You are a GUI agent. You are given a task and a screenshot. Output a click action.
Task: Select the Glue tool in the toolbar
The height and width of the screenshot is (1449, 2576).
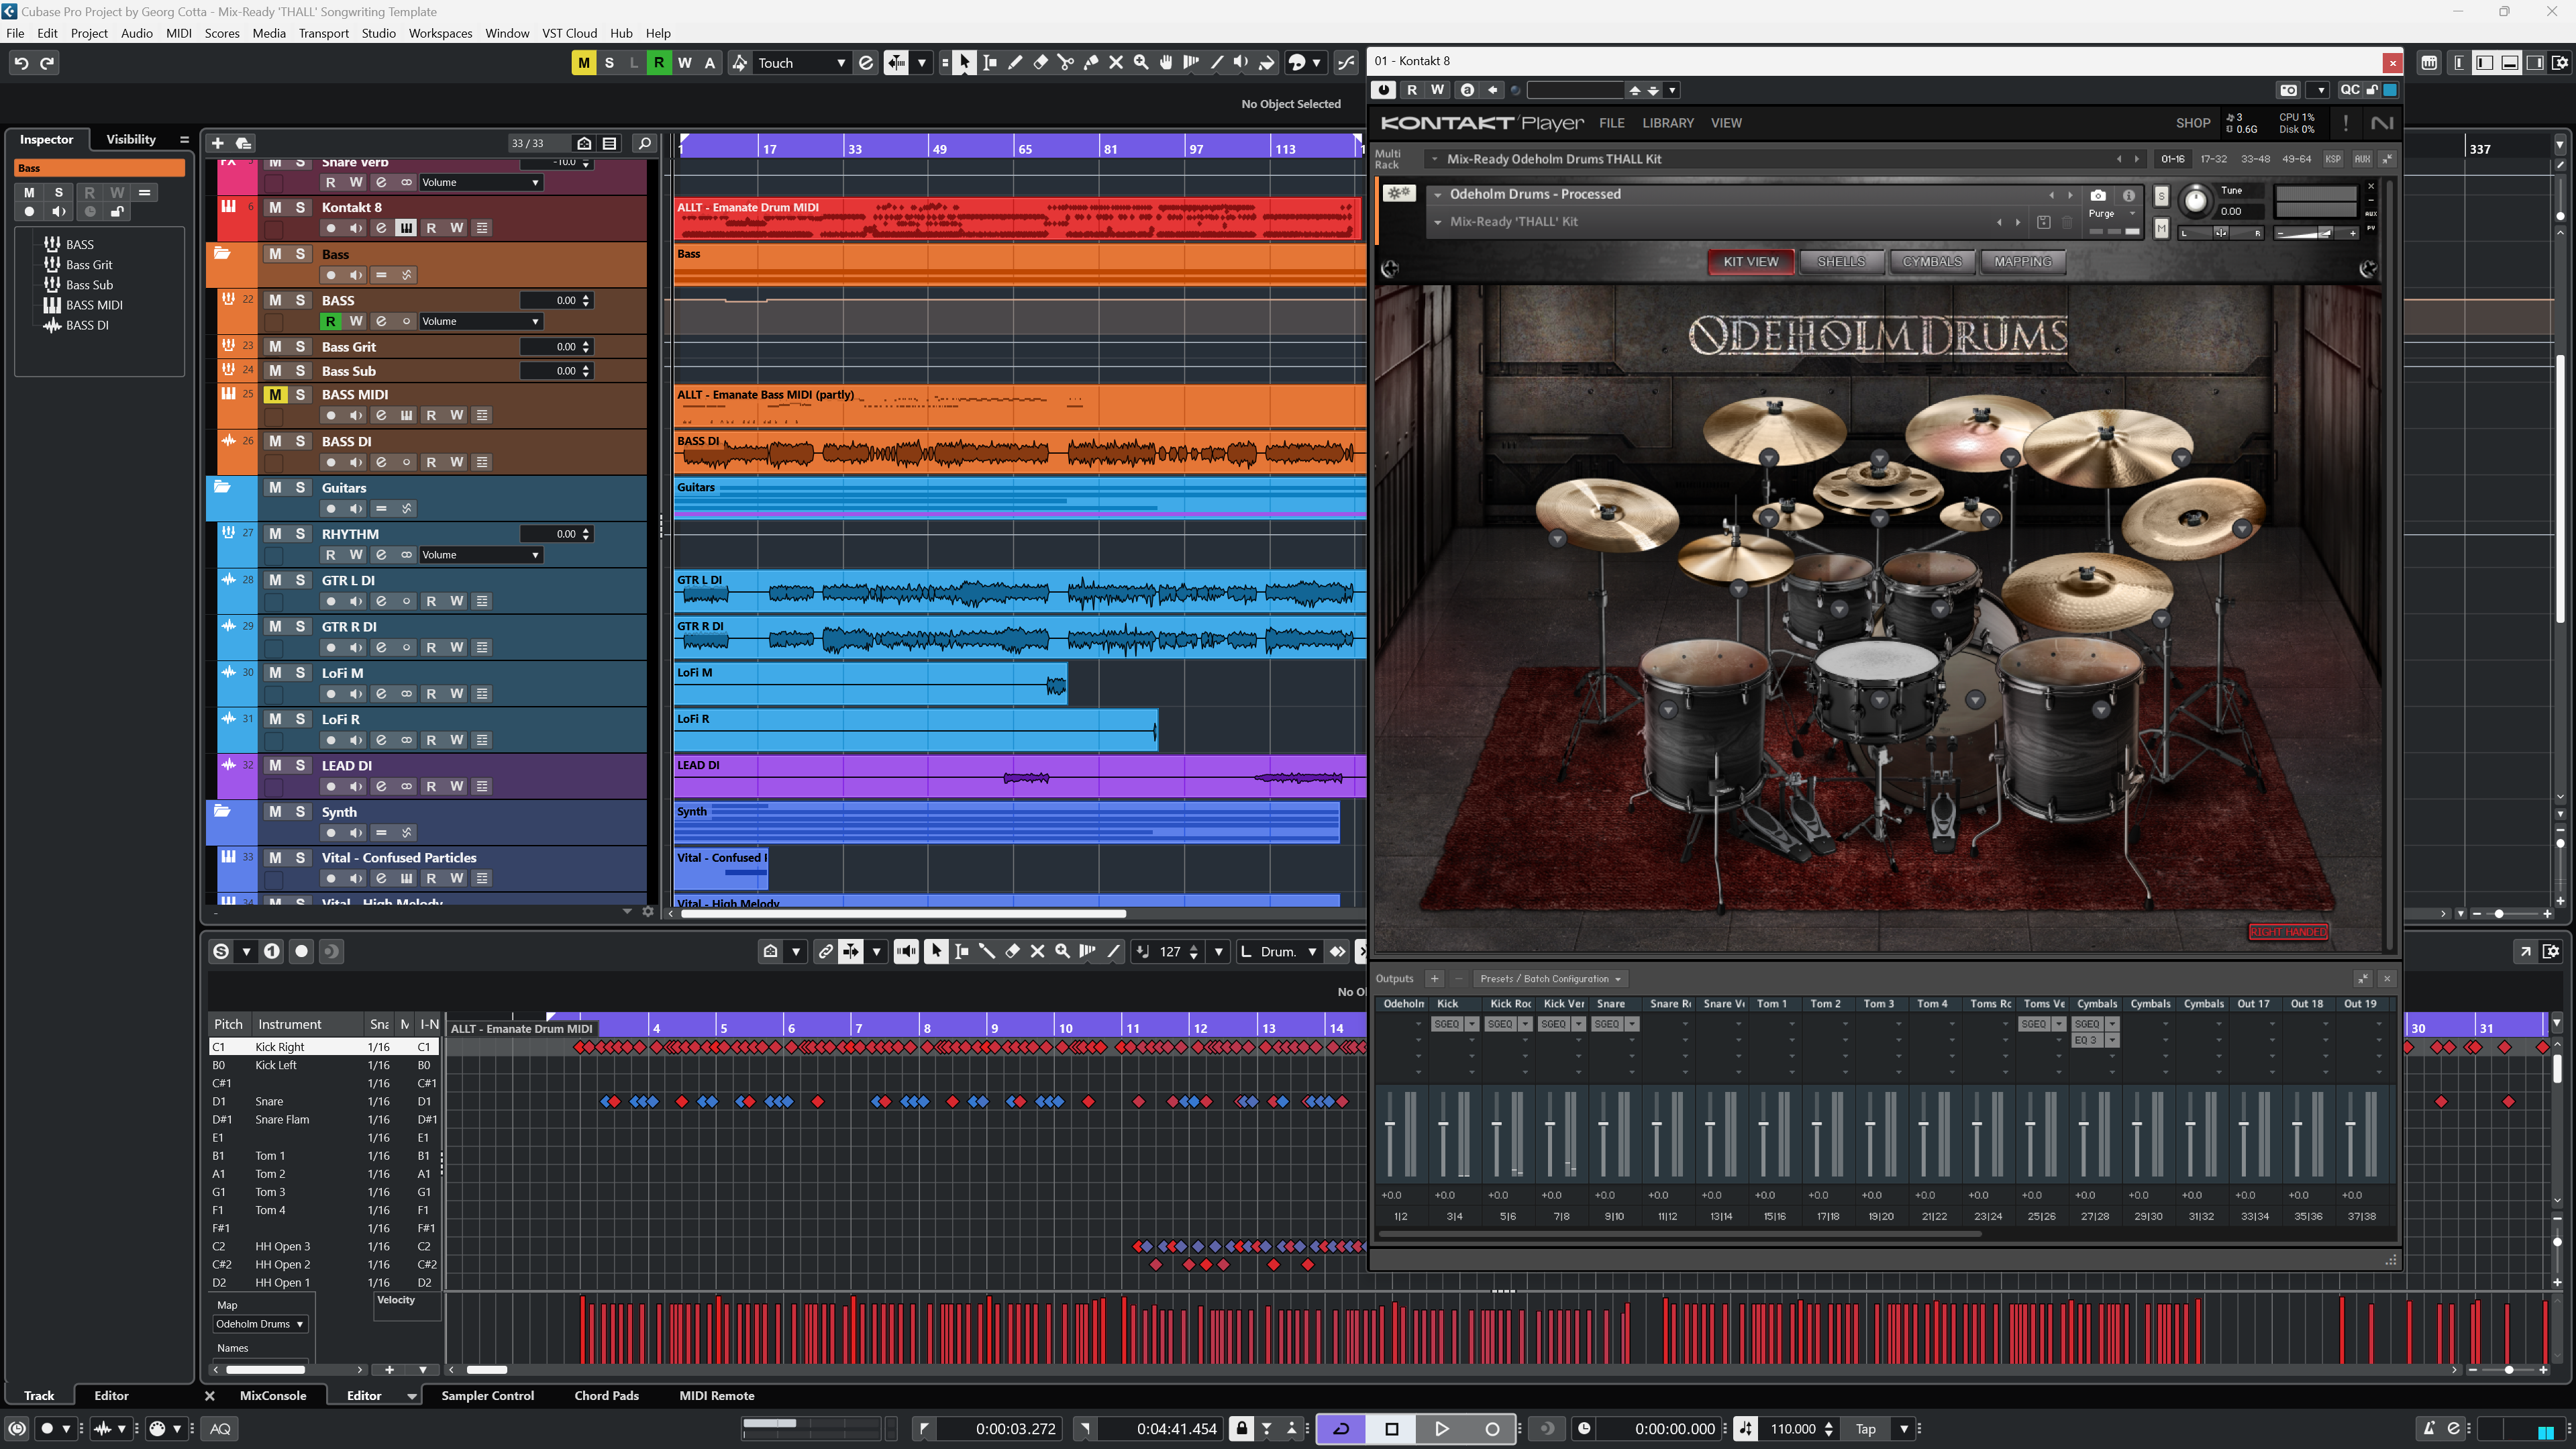[1091, 63]
